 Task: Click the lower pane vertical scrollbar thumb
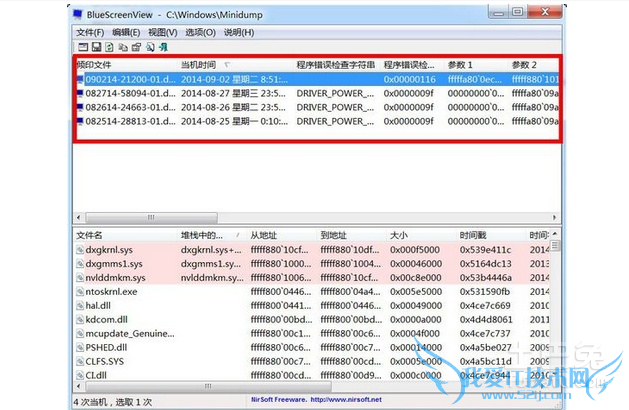click(x=555, y=246)
